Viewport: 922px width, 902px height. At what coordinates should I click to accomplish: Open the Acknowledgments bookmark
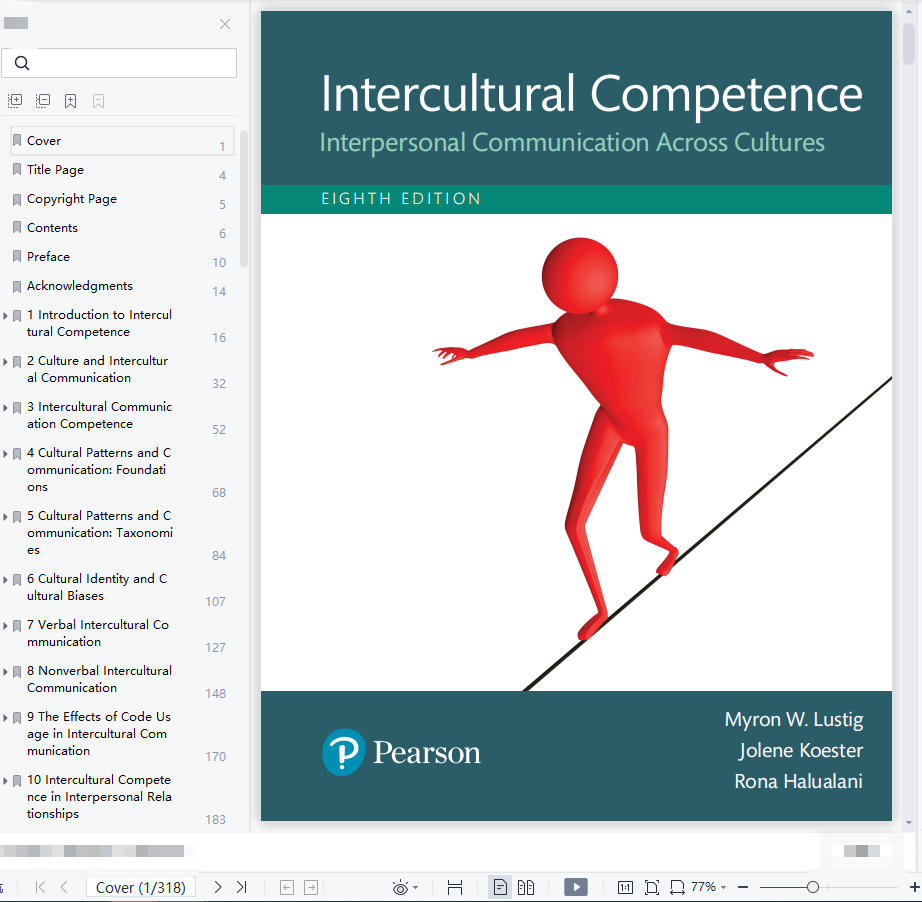pyautogui.click(x=80, y=286)
